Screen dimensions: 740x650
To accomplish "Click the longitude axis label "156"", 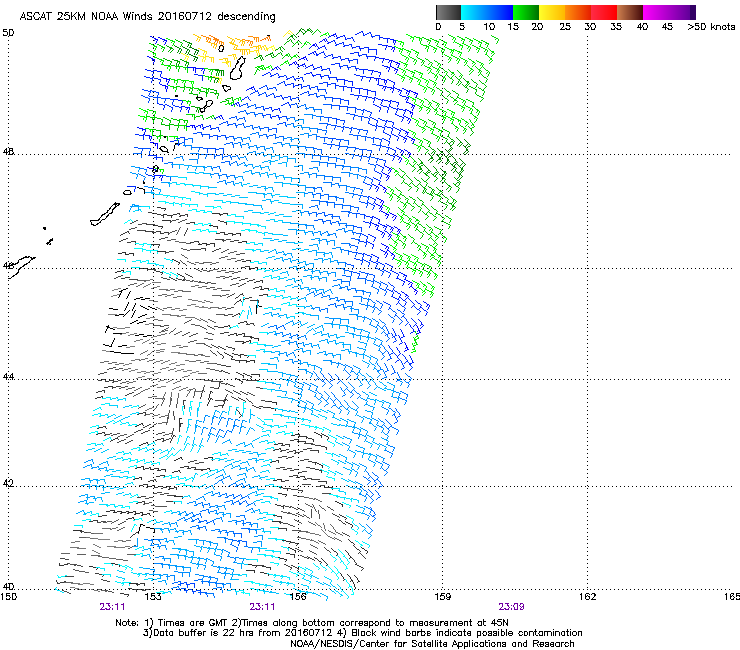I will click(x=298, y=596).
